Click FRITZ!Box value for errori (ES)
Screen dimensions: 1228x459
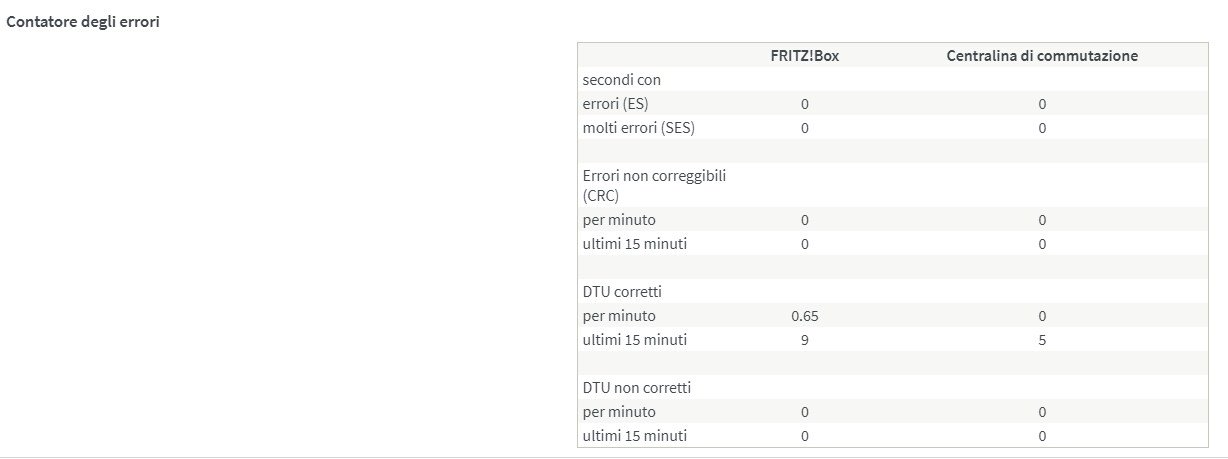coord(804,104)
